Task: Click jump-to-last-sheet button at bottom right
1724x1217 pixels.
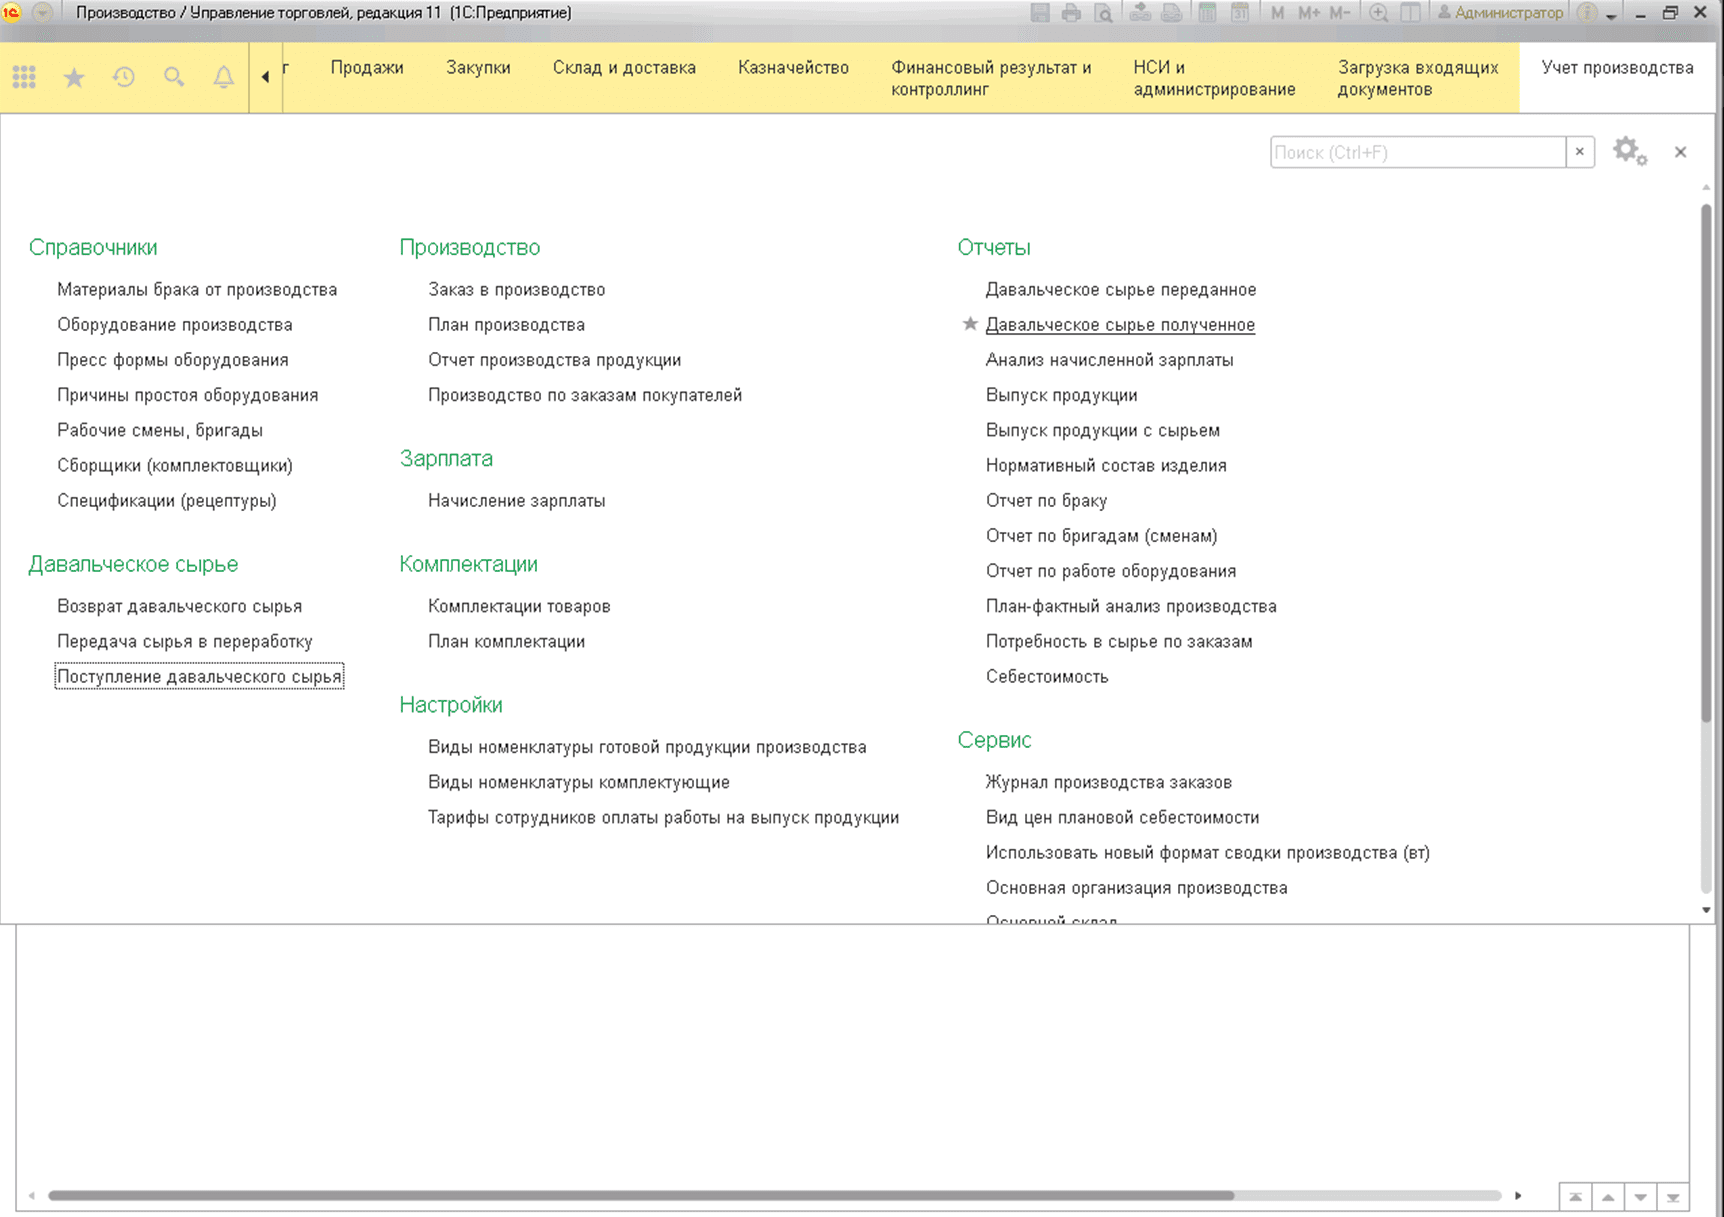Action: coord(1672,1197)
